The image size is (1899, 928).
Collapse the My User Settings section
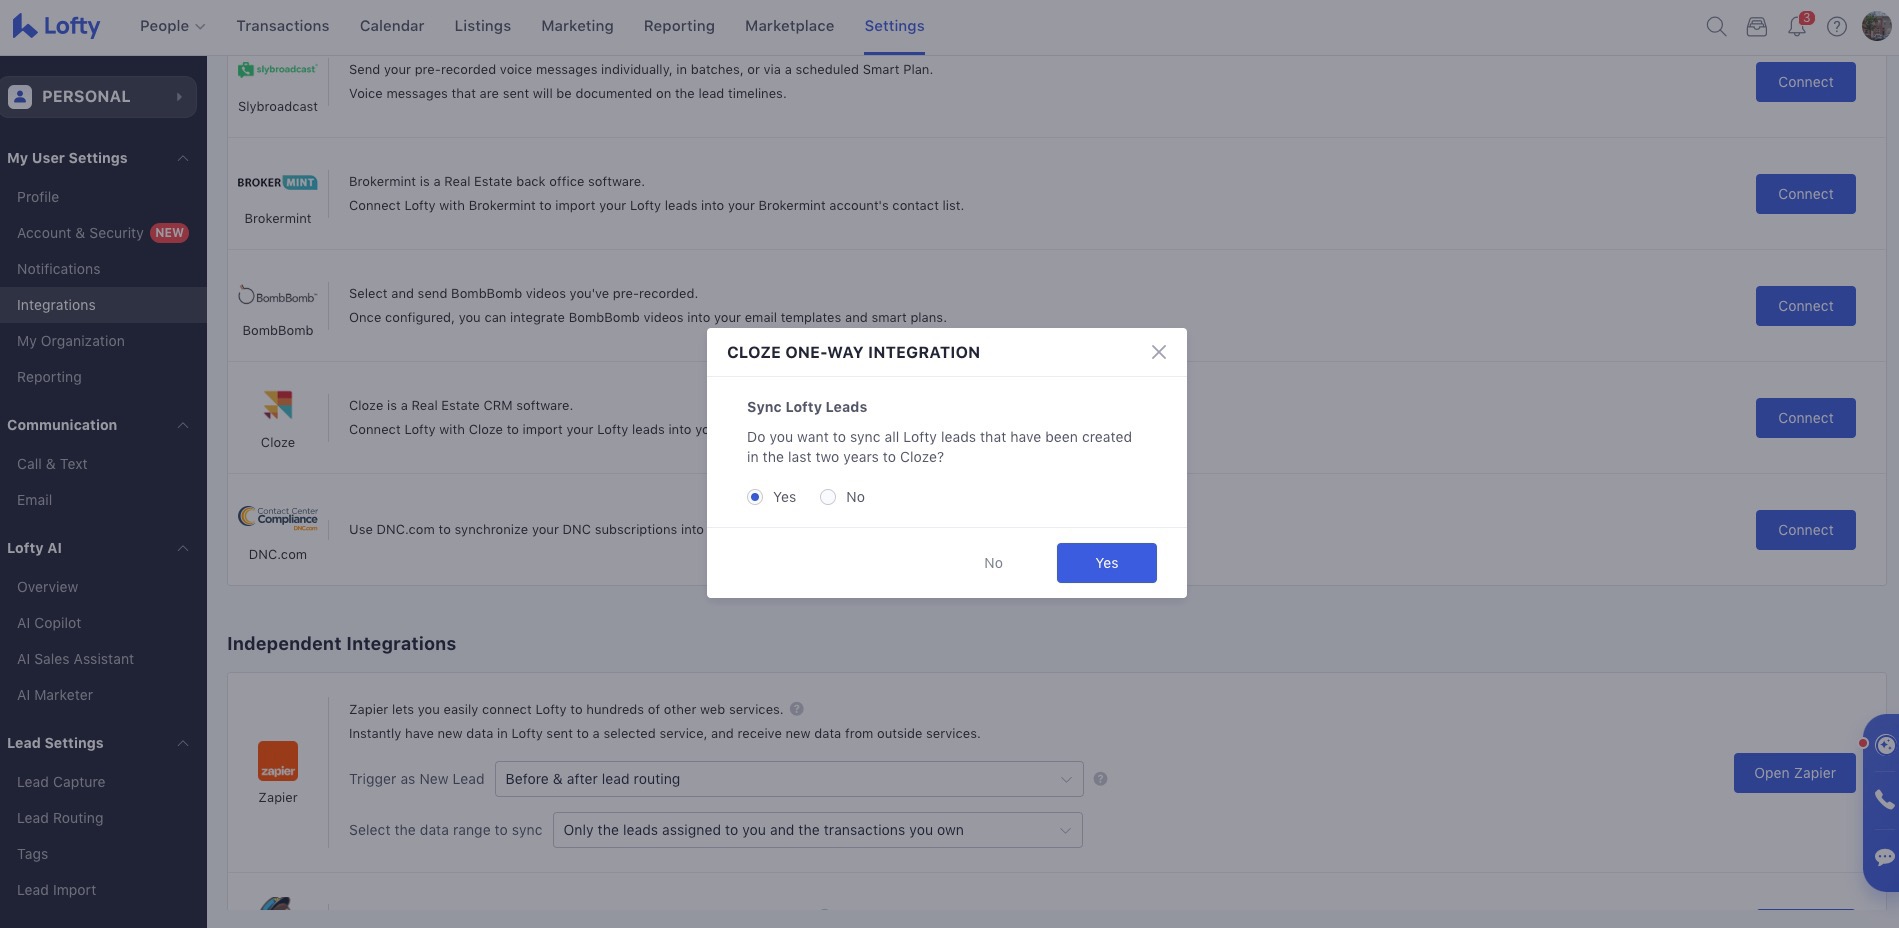point(183,158)
